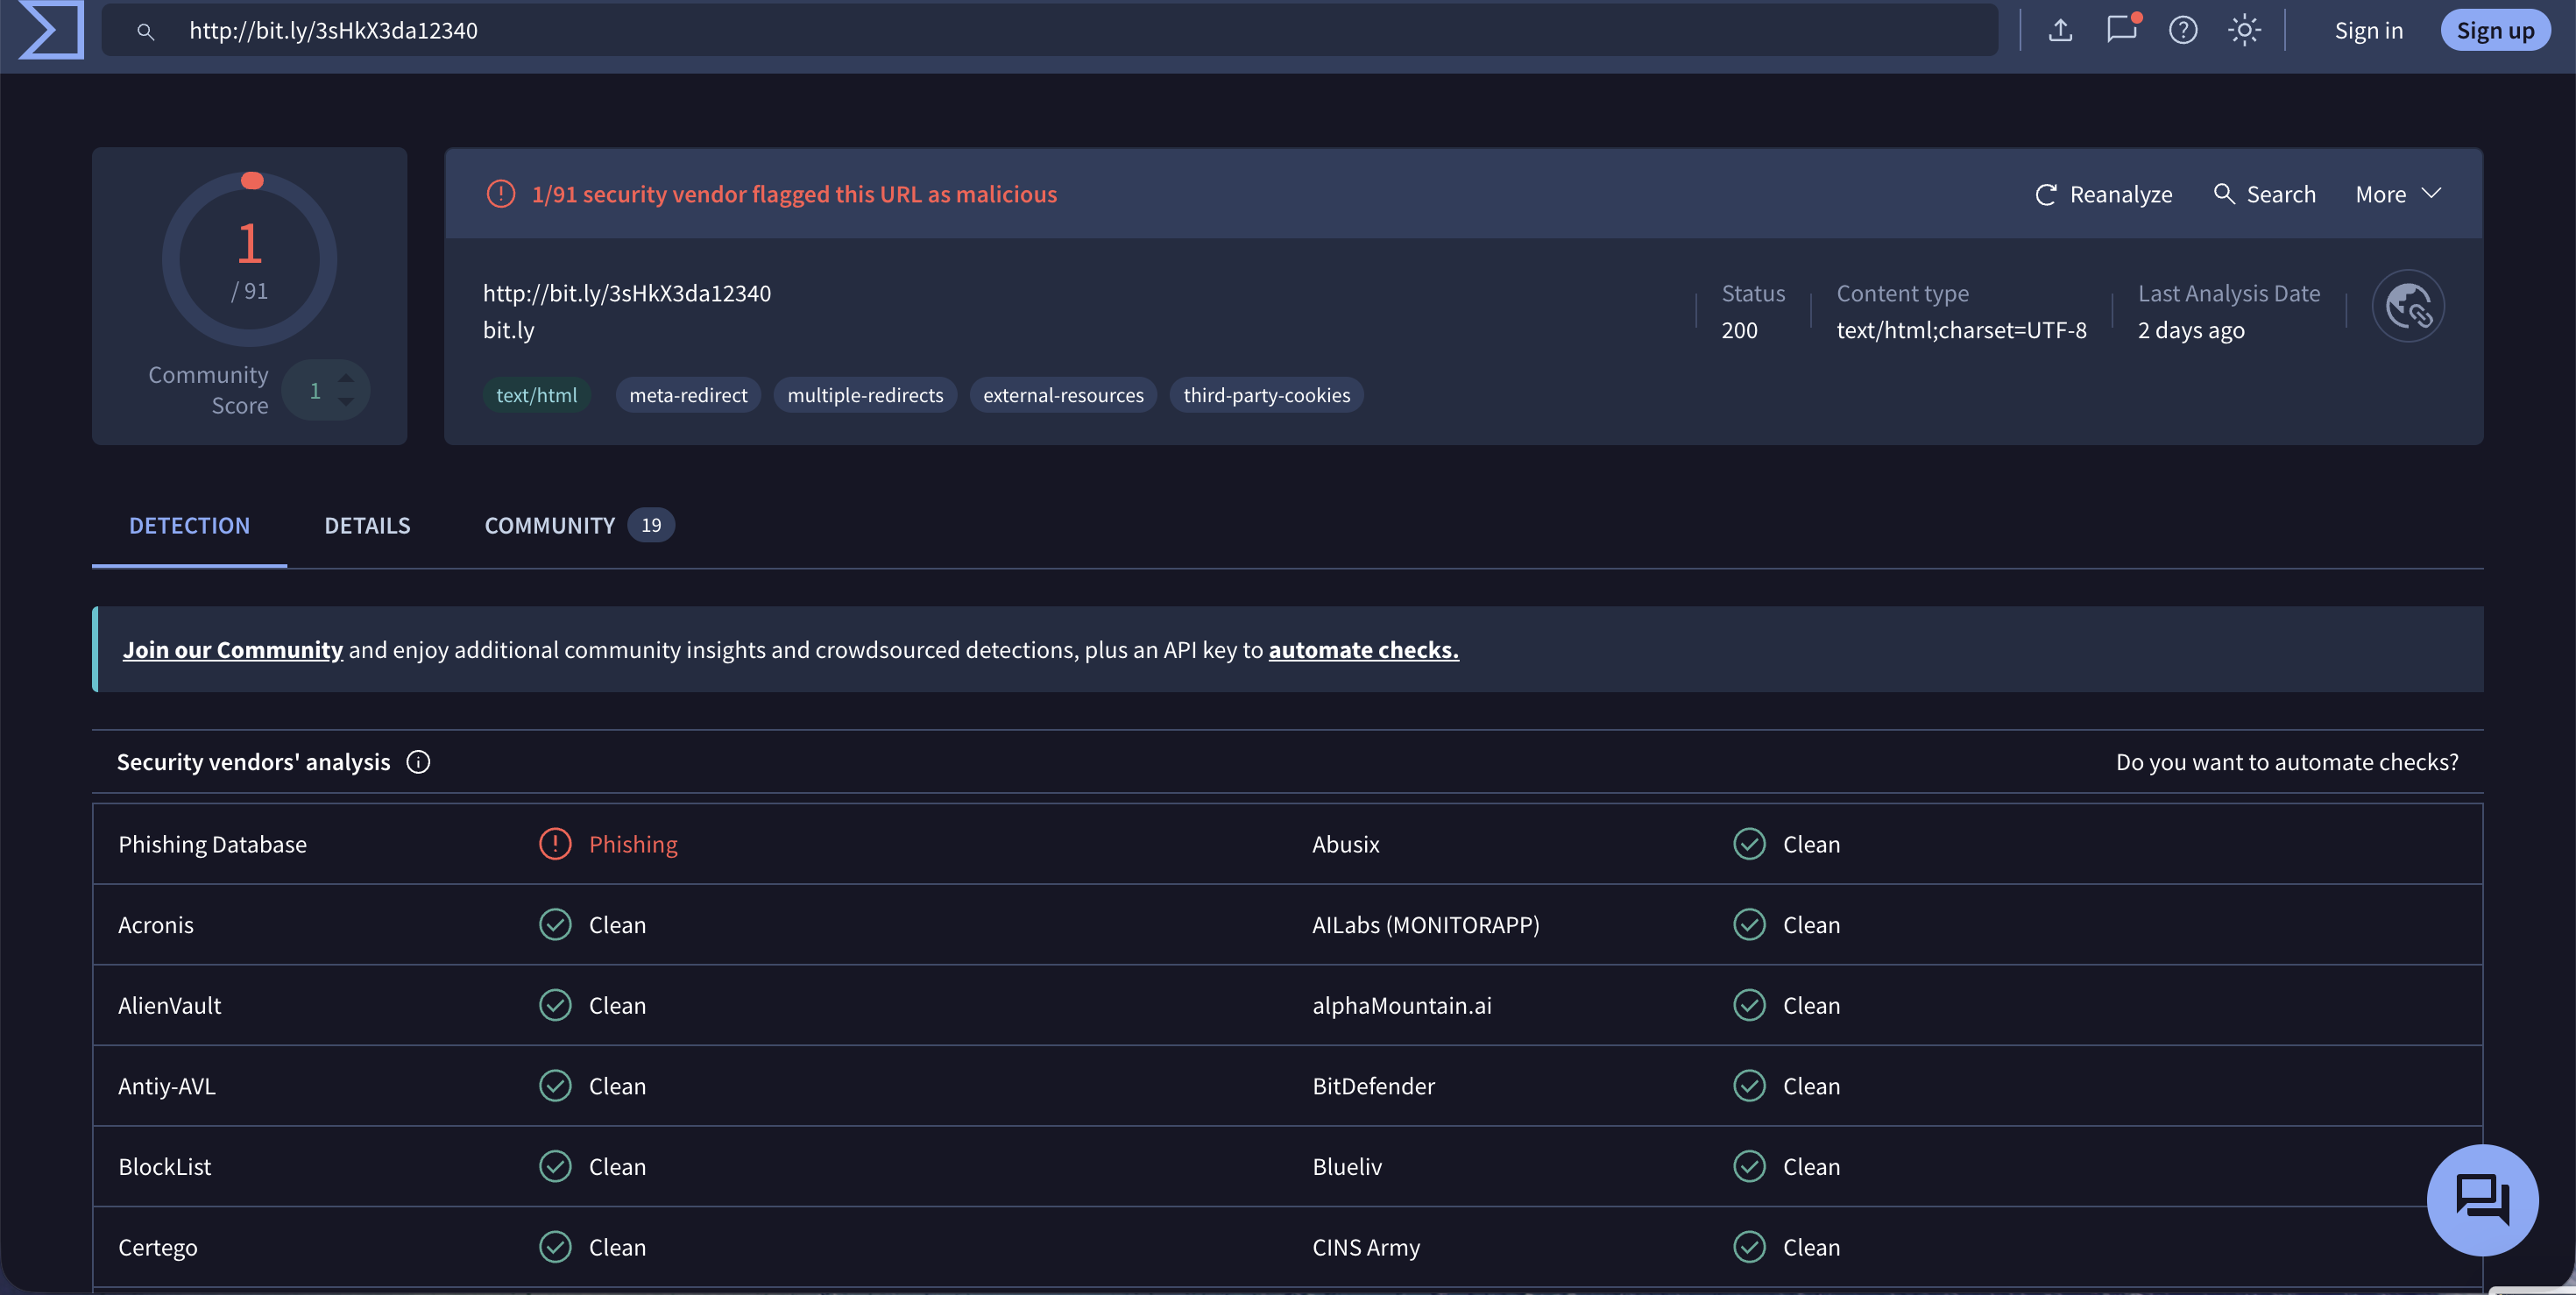The height and width of the screenshot is (1295, 2576).
Task: Click the Clean checkmark icon for Acronis
Action: pos(555,924)
